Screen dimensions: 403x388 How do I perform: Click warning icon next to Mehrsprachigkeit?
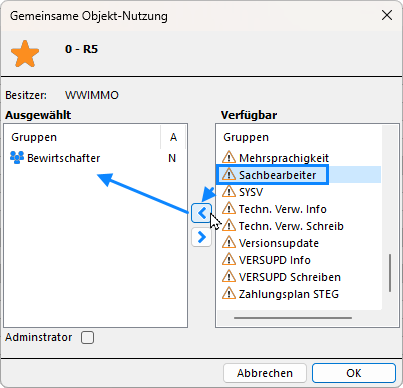pos(229,157)
